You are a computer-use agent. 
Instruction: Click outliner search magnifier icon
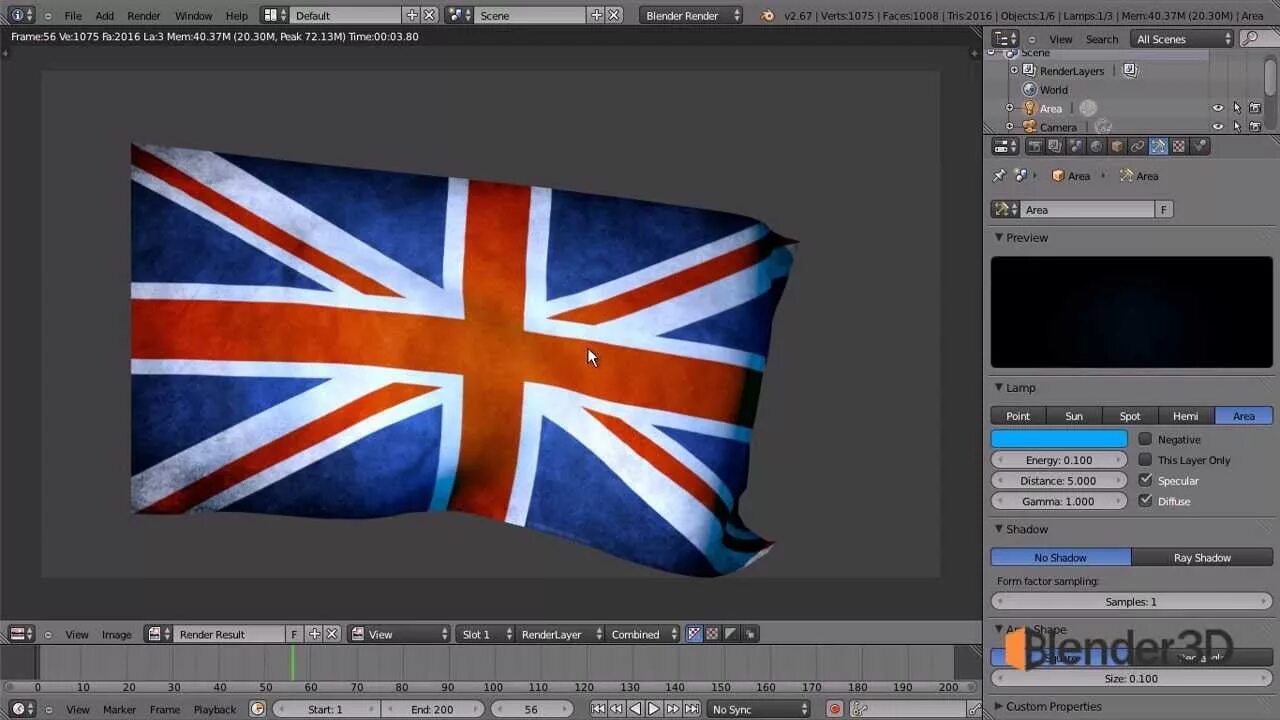tap(1251, 38)
